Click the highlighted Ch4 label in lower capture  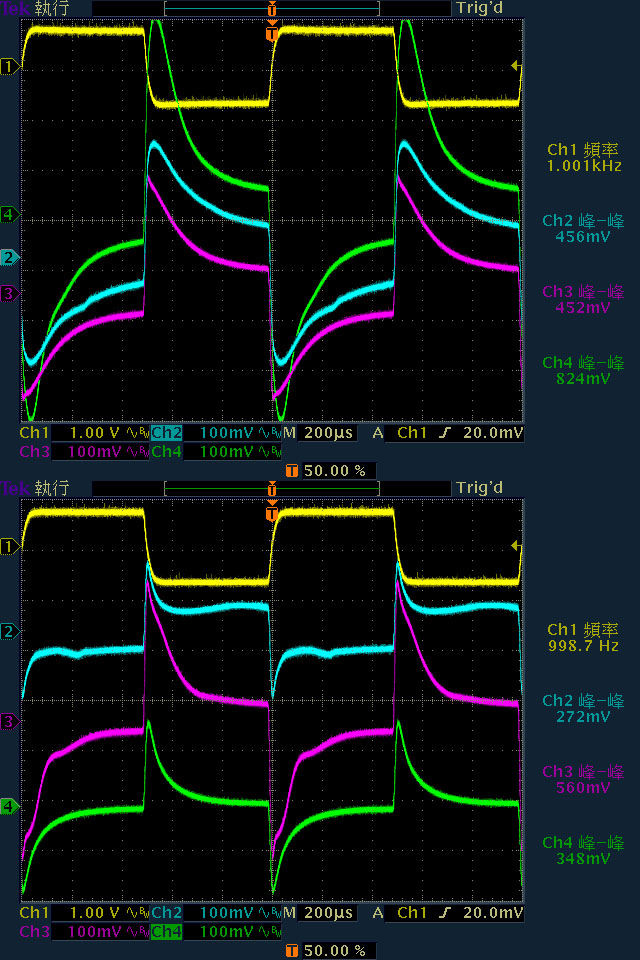coord(167,931)
